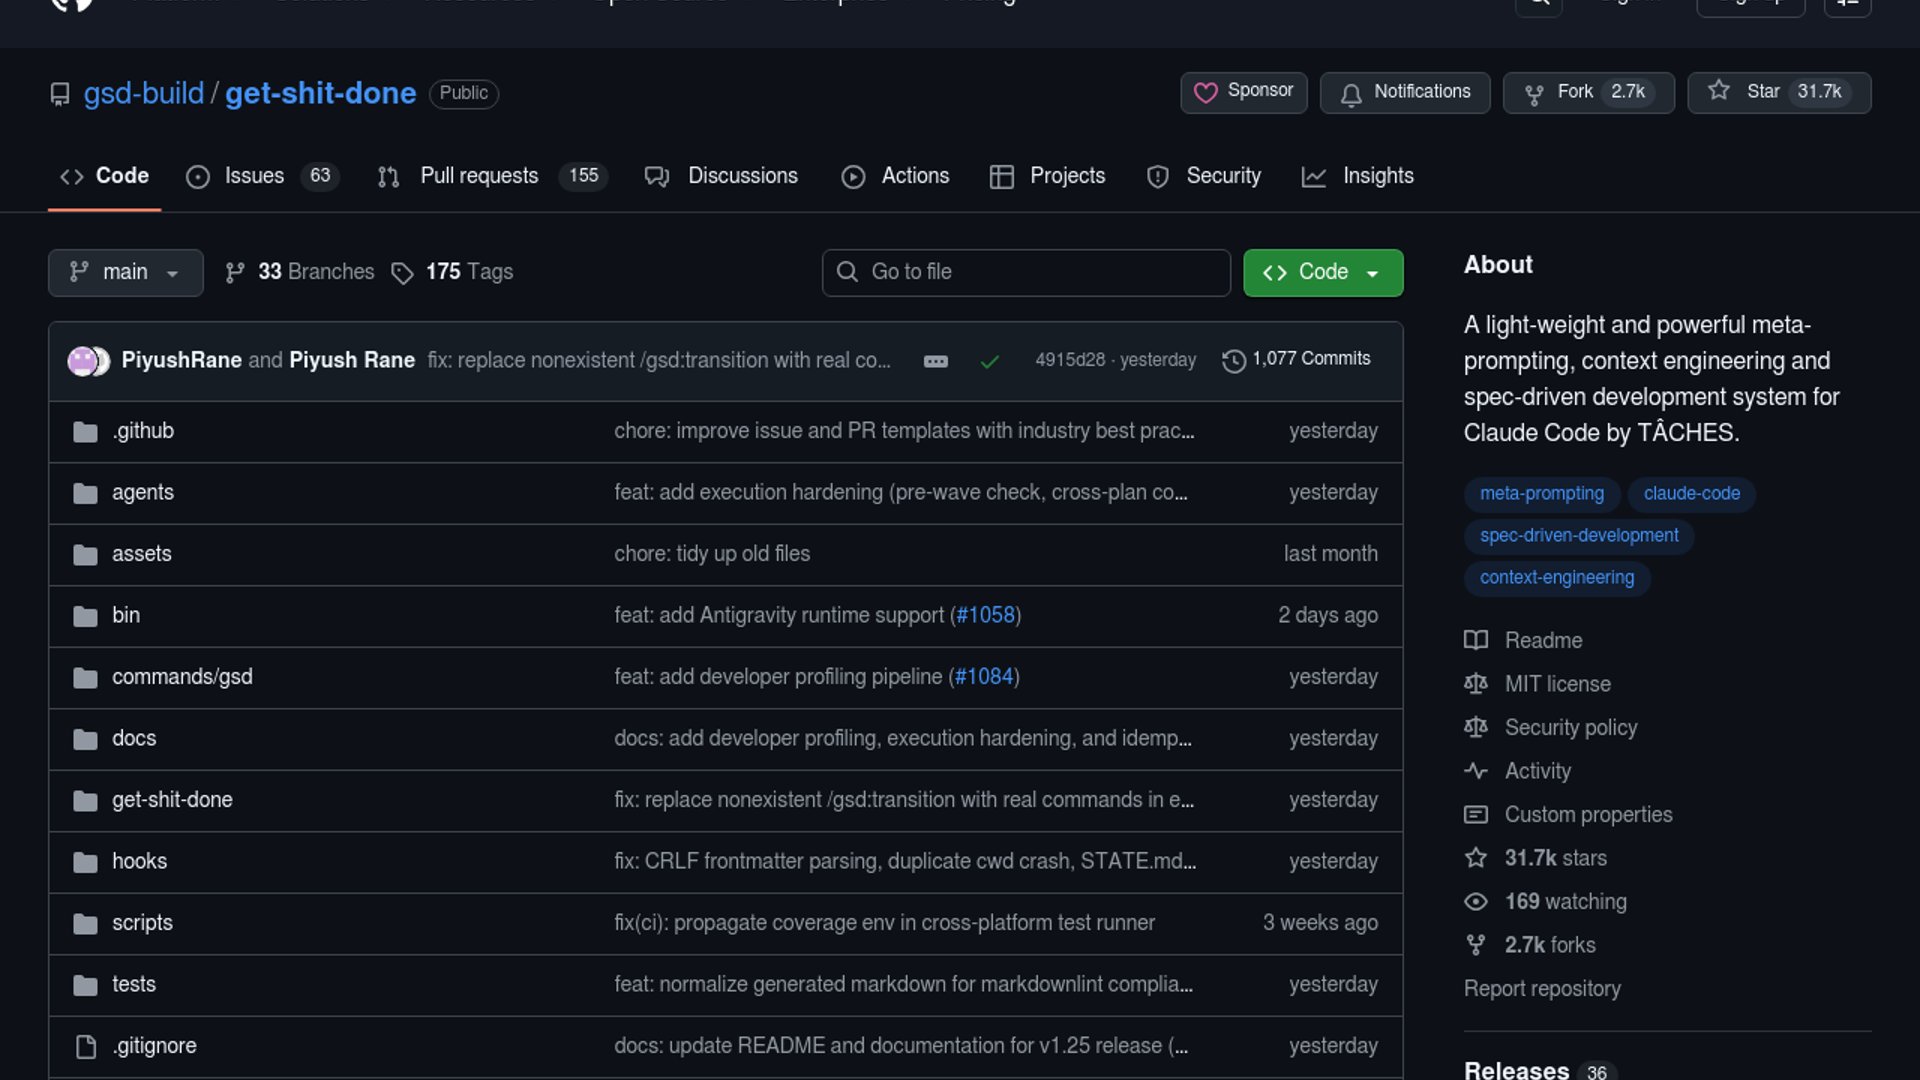Open the .gitignore file
This screenshot has height=1080, width=1920.
point(154,1046)
